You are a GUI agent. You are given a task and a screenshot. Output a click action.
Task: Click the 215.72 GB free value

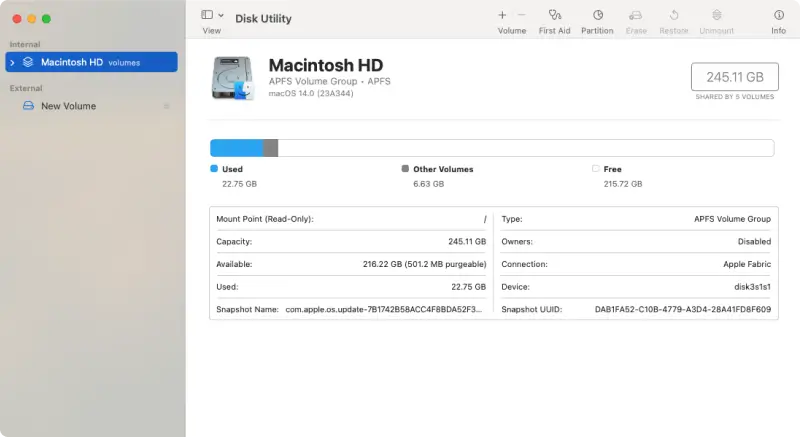[623, 184]
